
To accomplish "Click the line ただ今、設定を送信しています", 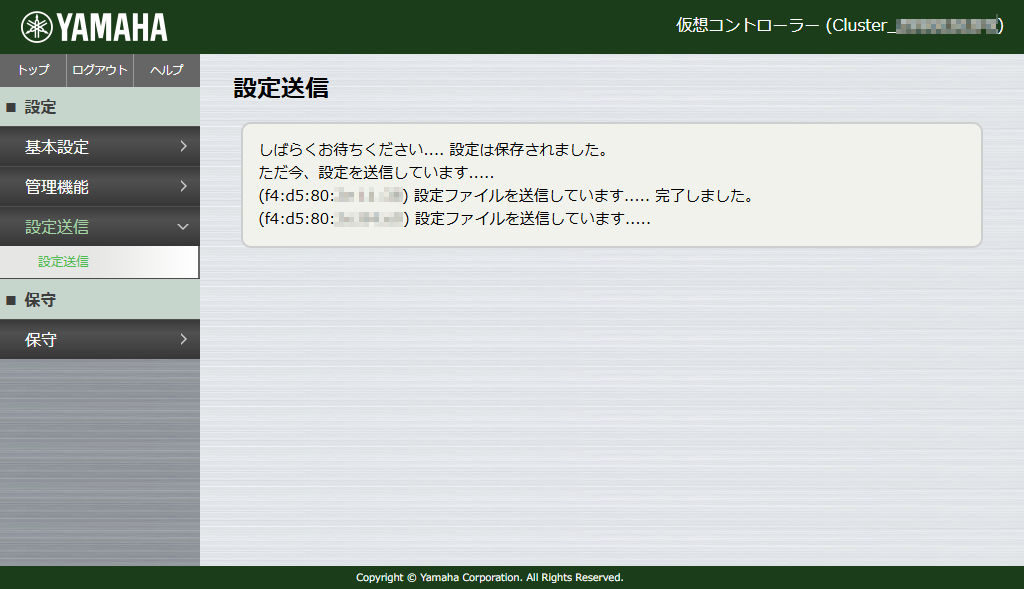I will (x=376, y=172).
